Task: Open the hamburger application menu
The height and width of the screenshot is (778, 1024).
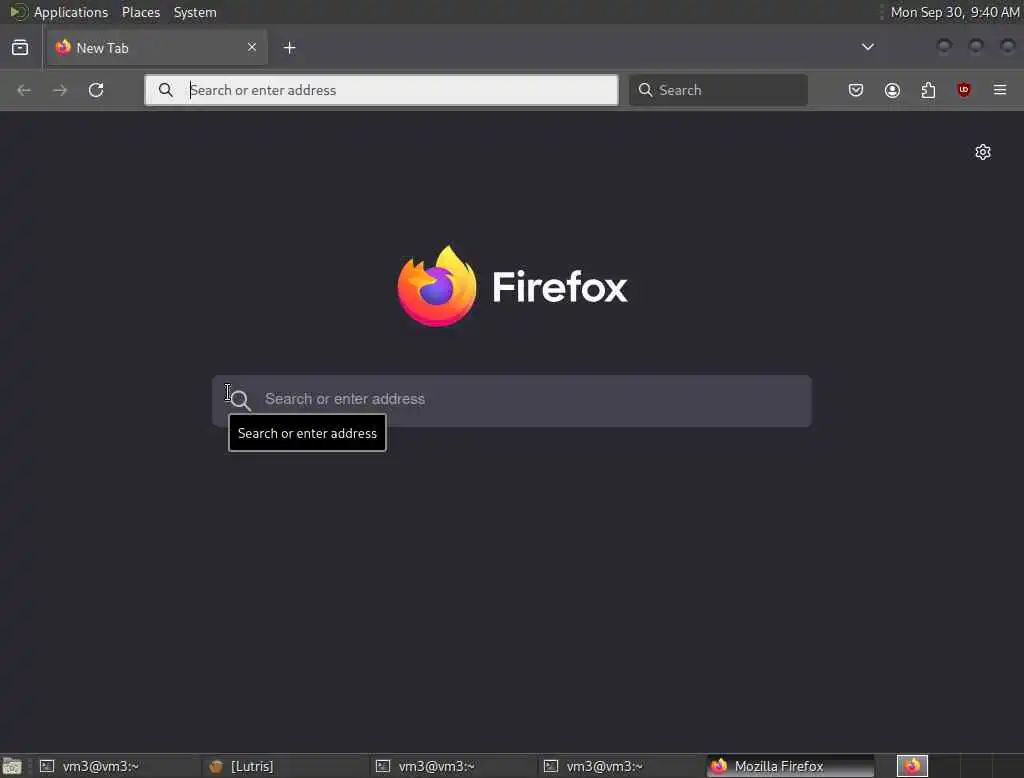Action: 1000,89
